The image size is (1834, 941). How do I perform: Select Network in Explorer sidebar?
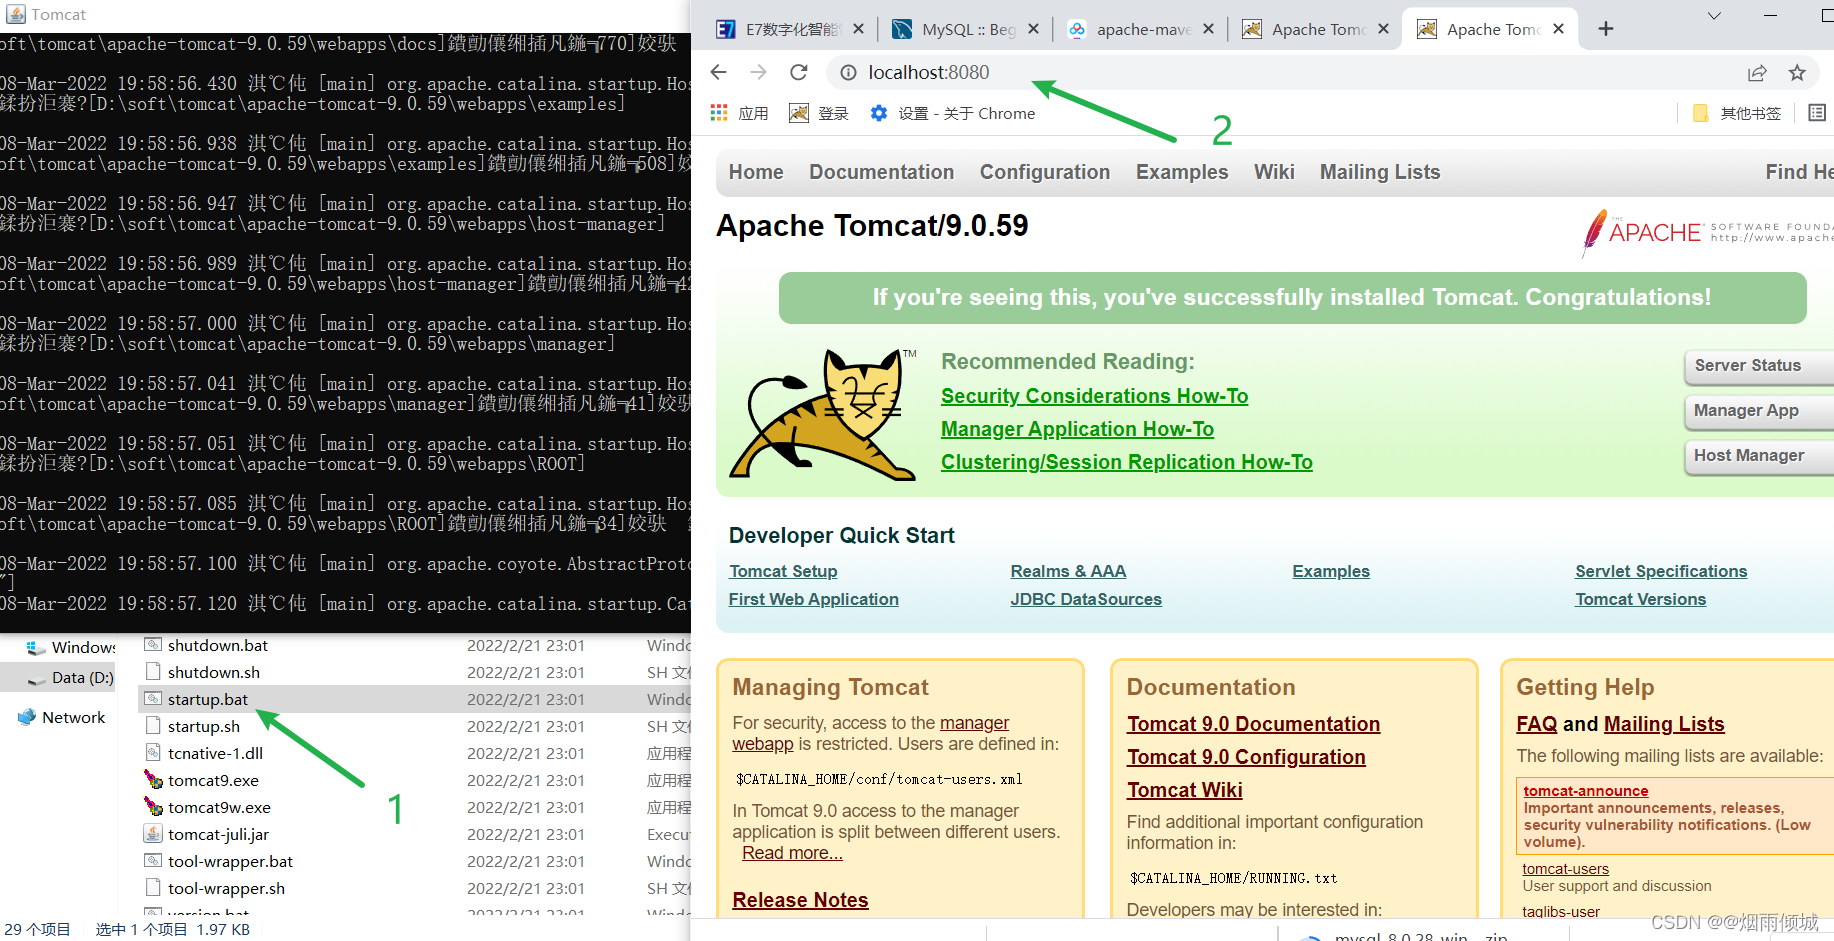pyautogui.click(x=62, y=717)
